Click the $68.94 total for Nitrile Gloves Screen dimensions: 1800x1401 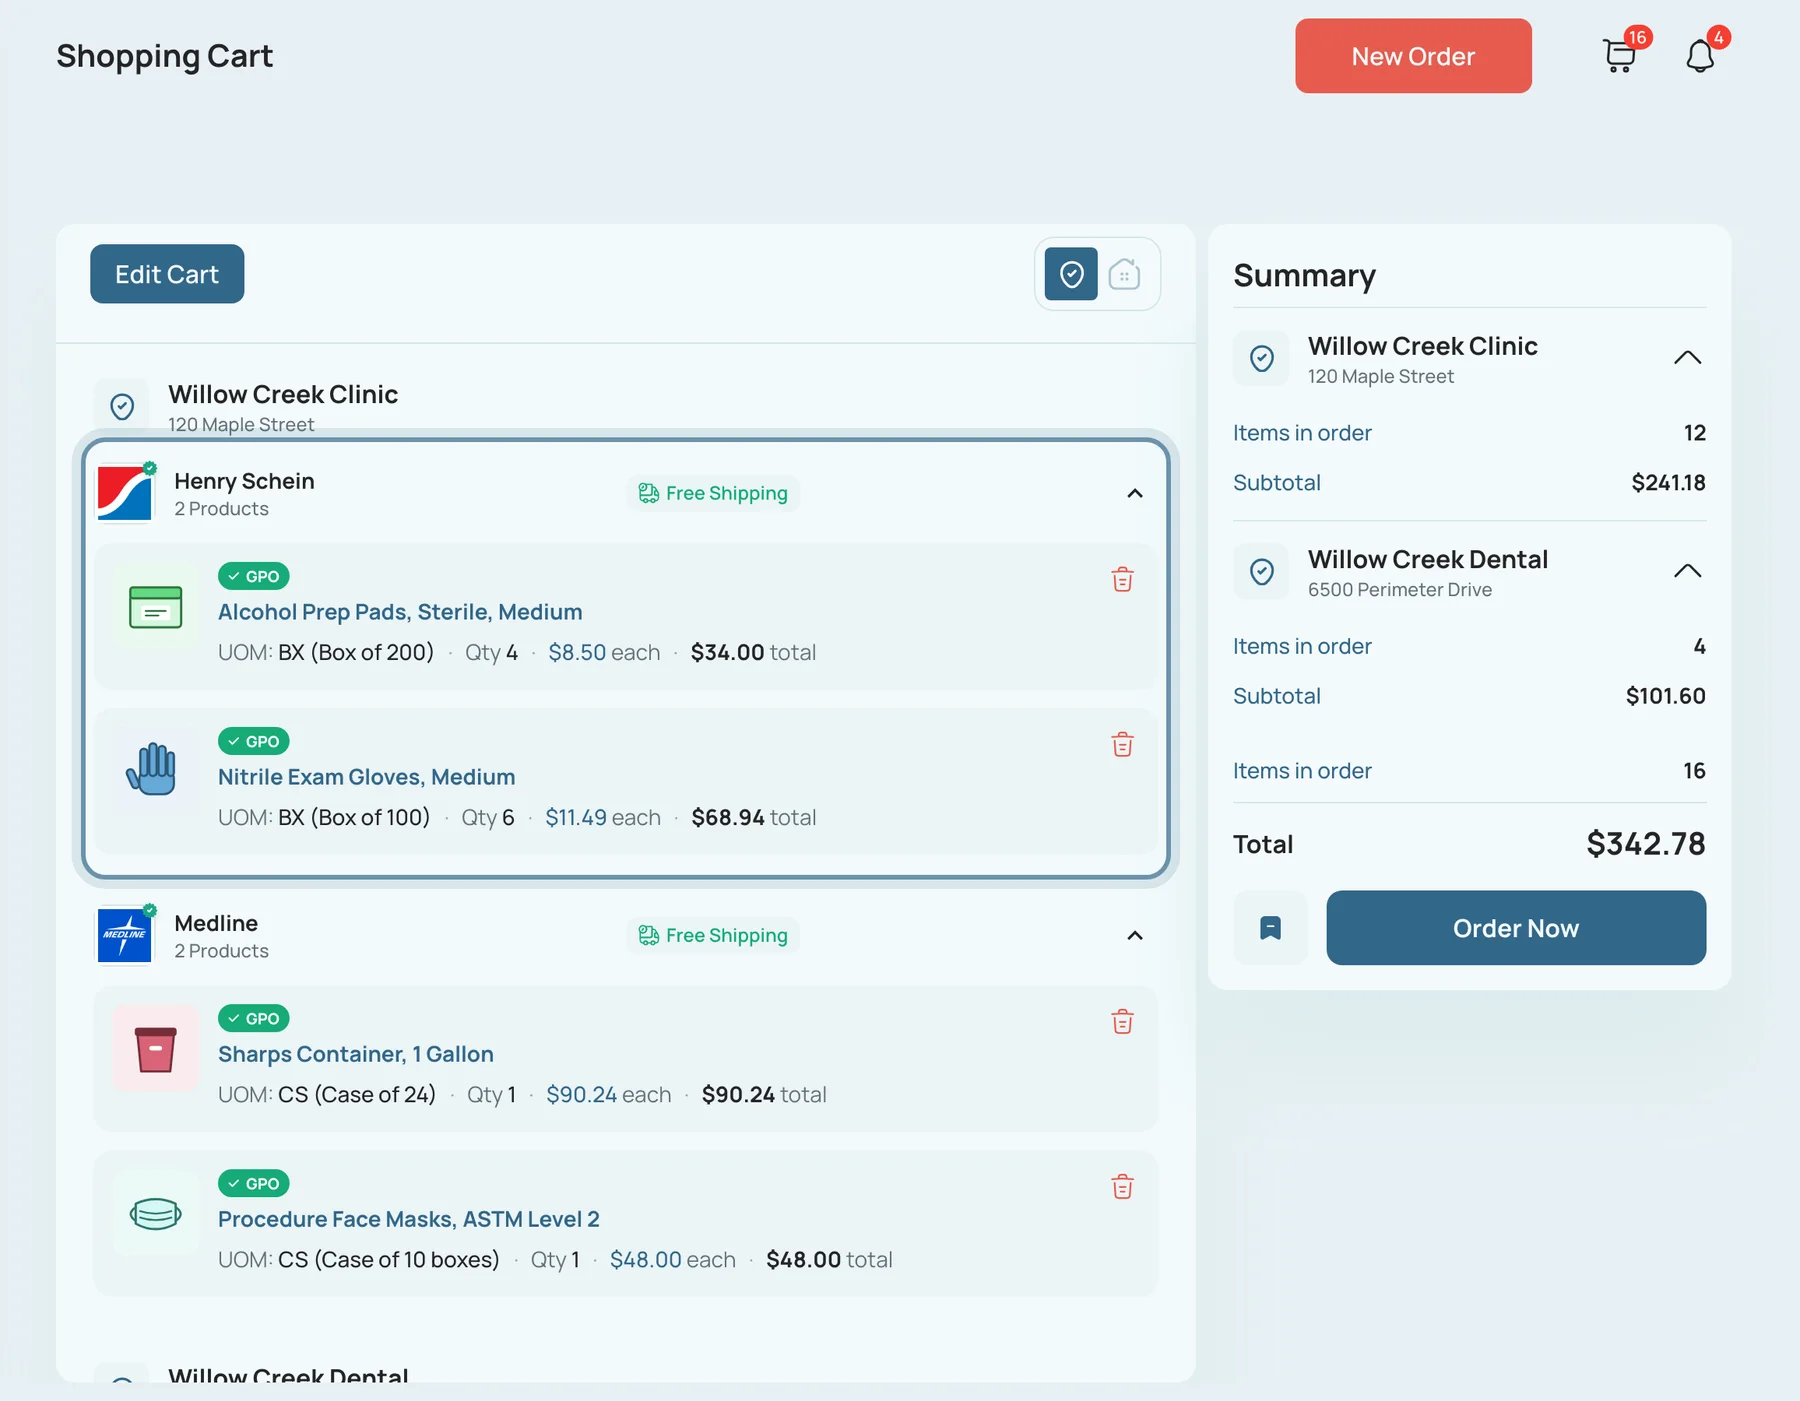[728, 818]
